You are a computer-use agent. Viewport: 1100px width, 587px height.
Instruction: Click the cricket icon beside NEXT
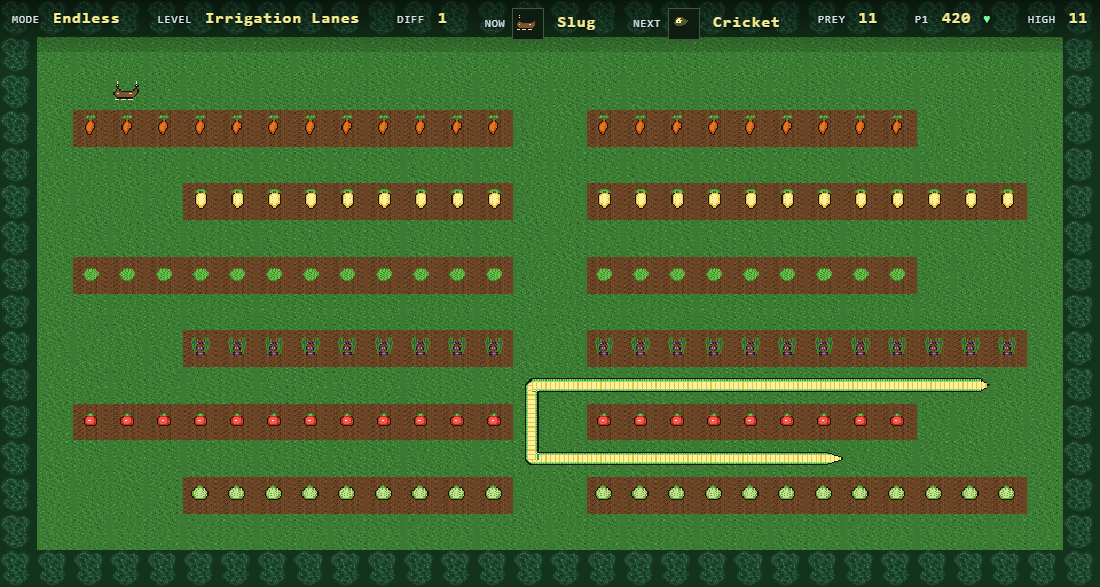(683, 23)
